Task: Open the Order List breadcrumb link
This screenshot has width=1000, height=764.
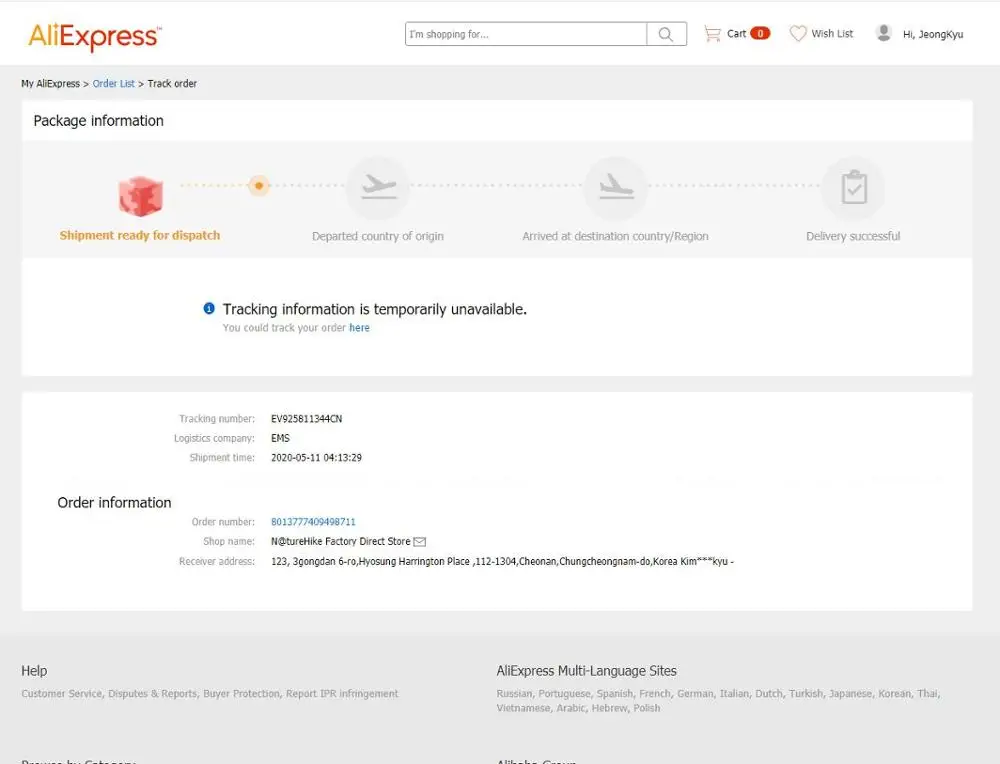Action: [114, 84]
